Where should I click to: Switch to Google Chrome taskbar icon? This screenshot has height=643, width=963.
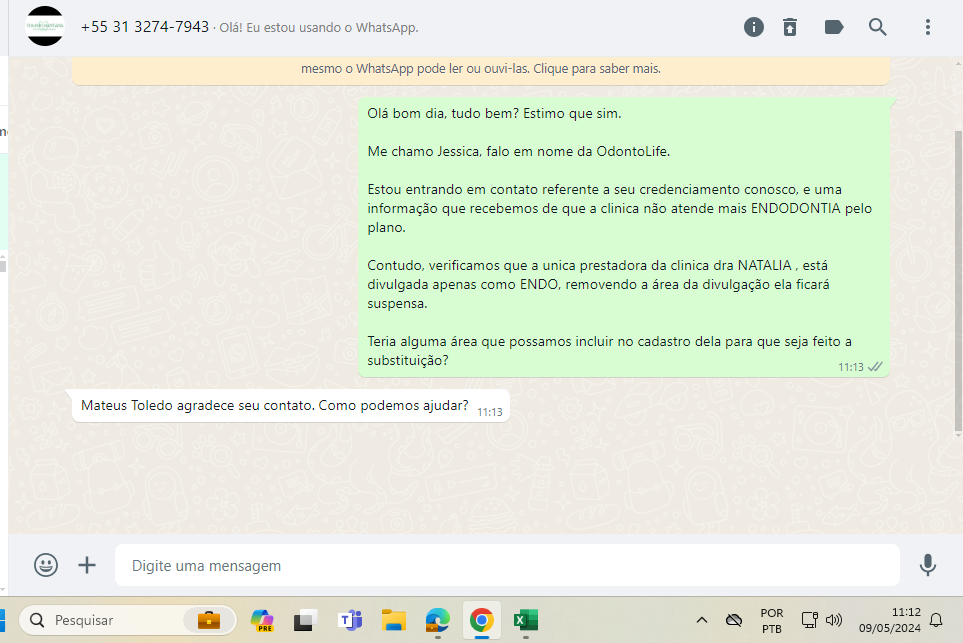[x=482, y=620]
